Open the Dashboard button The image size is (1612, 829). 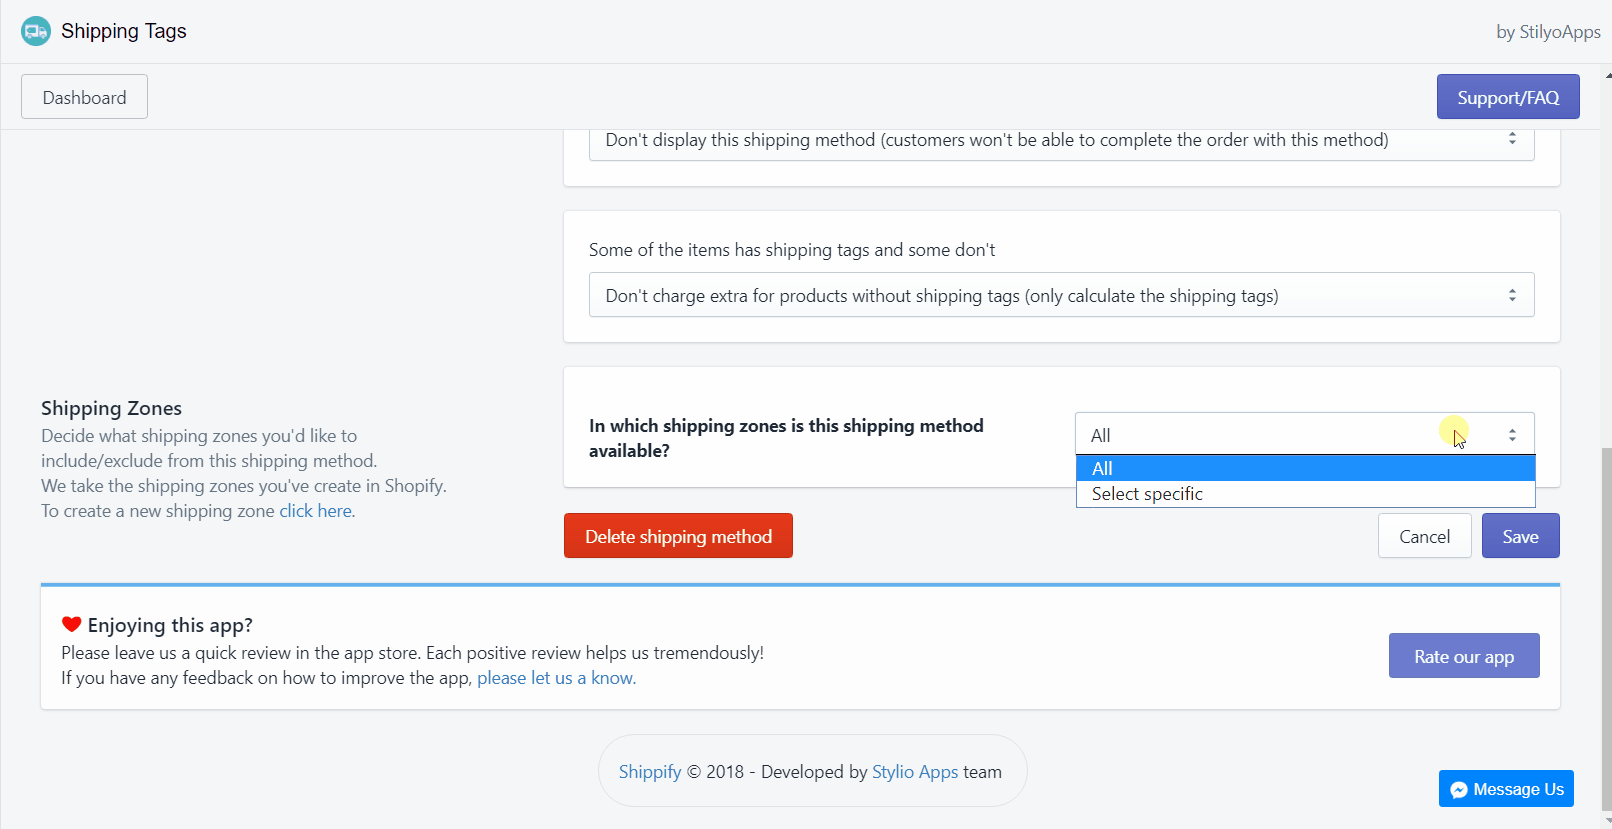pos(84,97)
